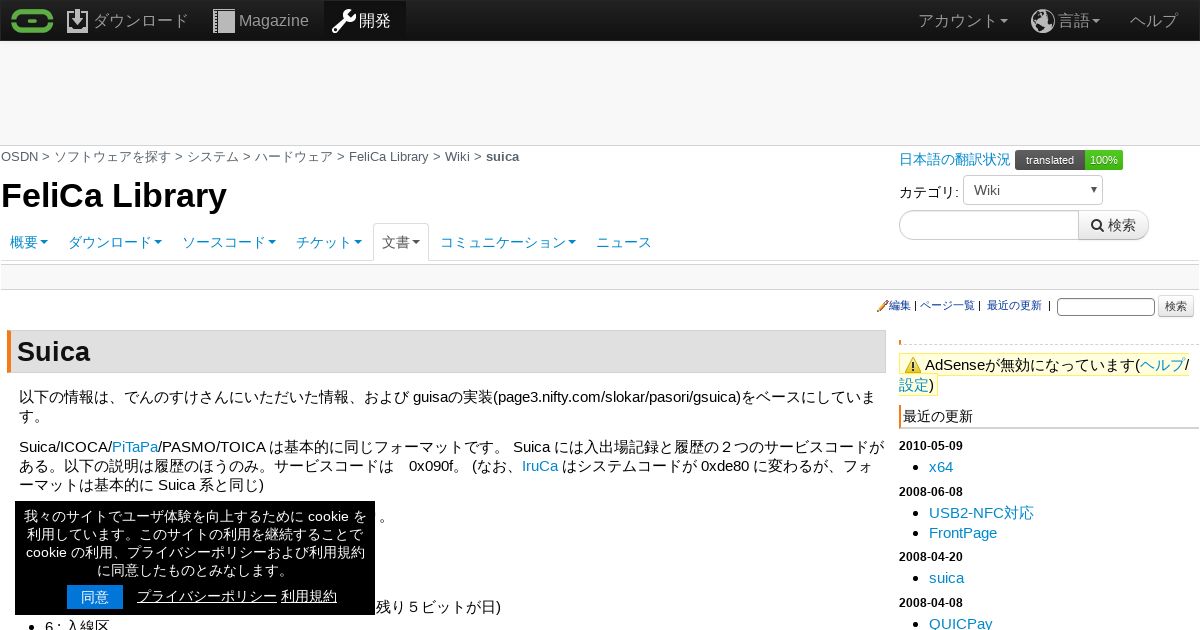Open the プライバシーポリシー link

click(207, 597)
